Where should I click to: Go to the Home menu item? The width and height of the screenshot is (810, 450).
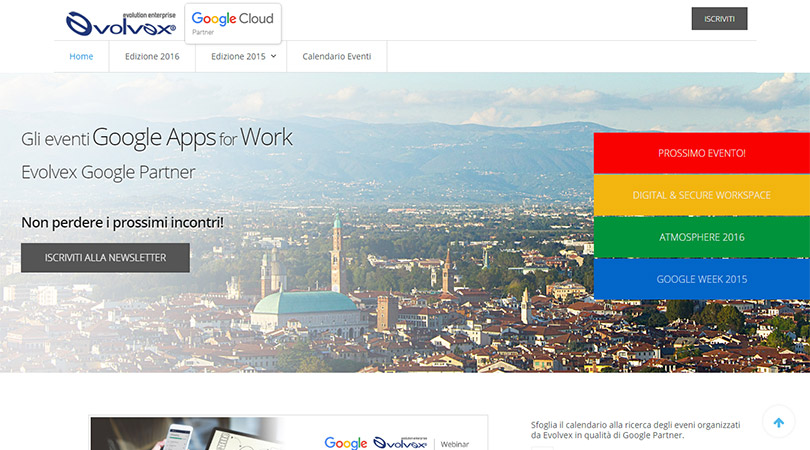[81, 56]
